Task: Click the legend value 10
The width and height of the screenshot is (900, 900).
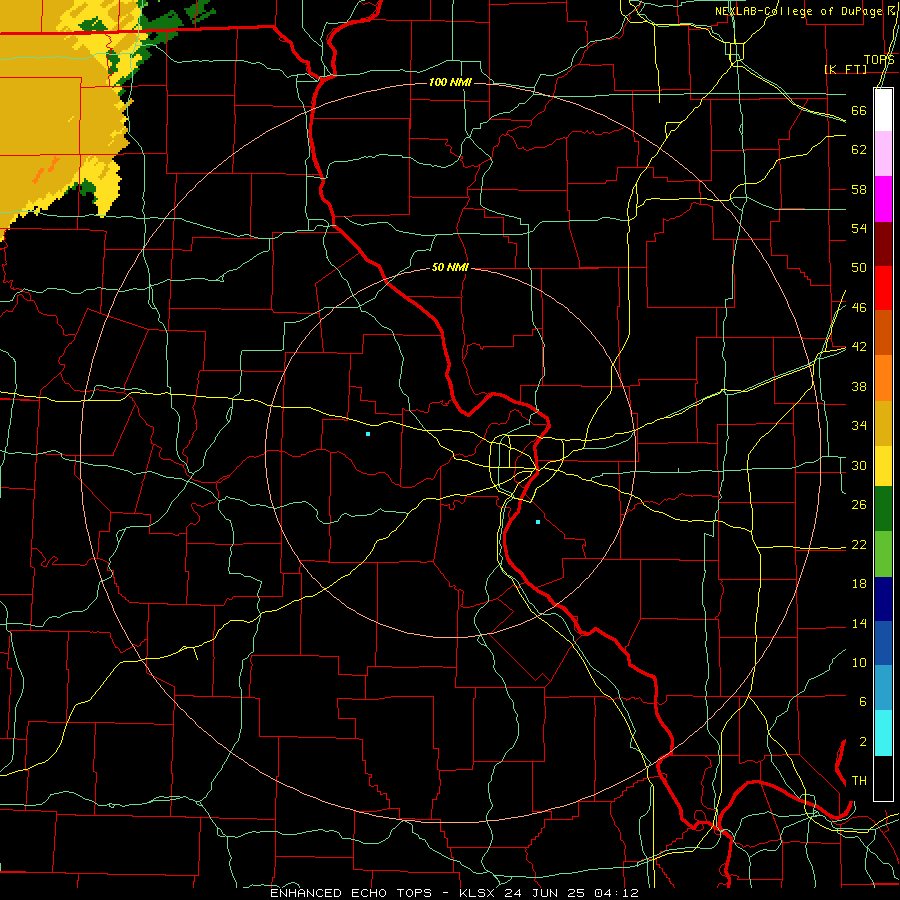Action: click(x=859, y=662)
